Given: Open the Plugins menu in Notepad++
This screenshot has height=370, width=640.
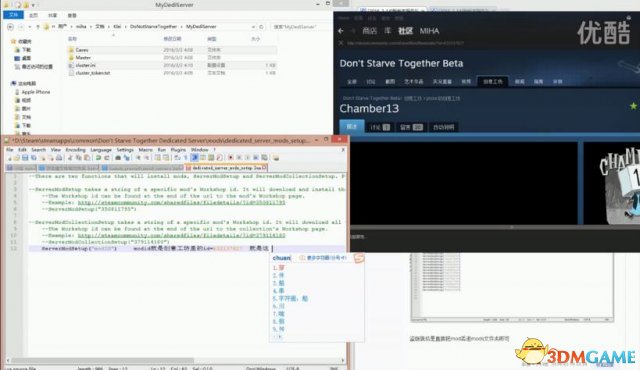Looking at the screenshot, I should click(178, 150).
